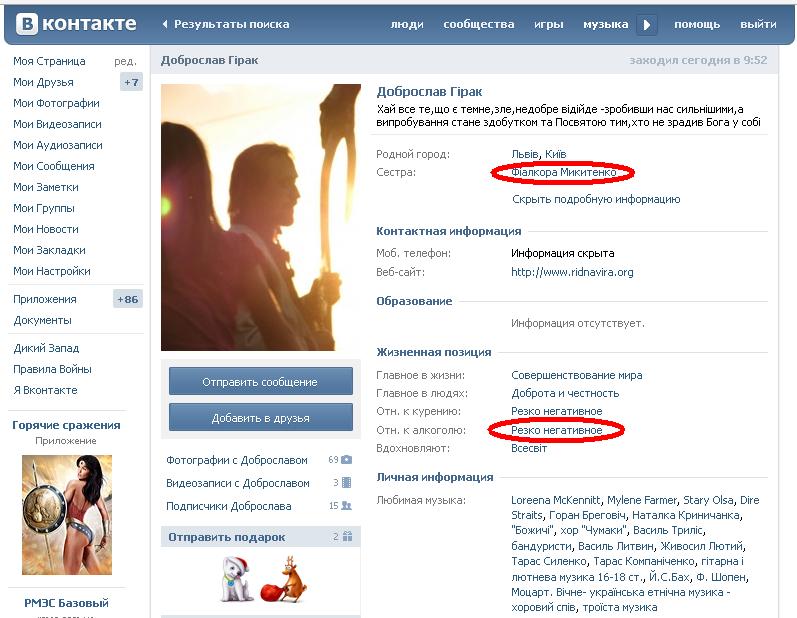Open Мои Сообщения
The height and width of the screenshot is (618, 797).
54,166
